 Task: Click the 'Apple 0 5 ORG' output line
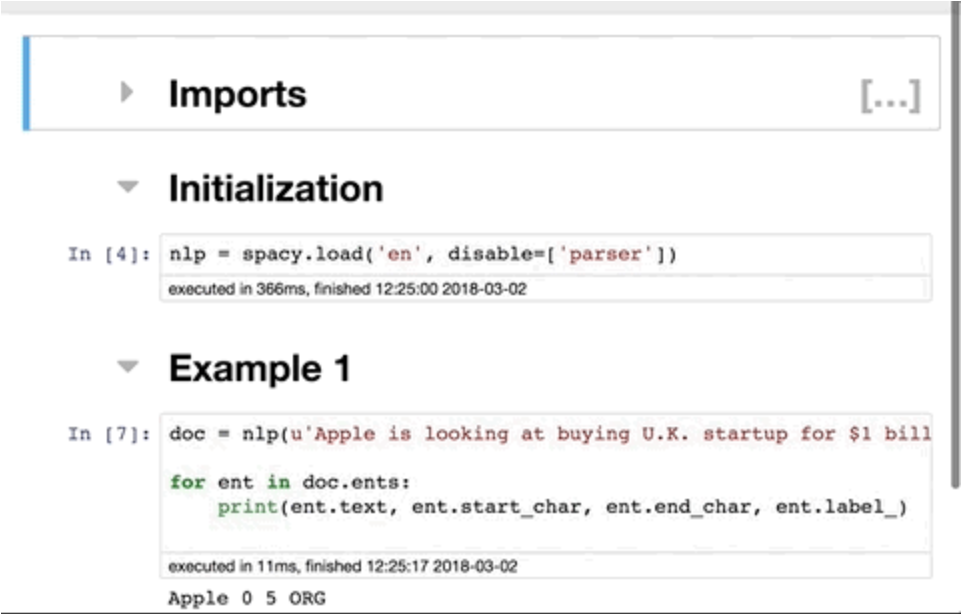pyautogui.click(x=247, y=598)
